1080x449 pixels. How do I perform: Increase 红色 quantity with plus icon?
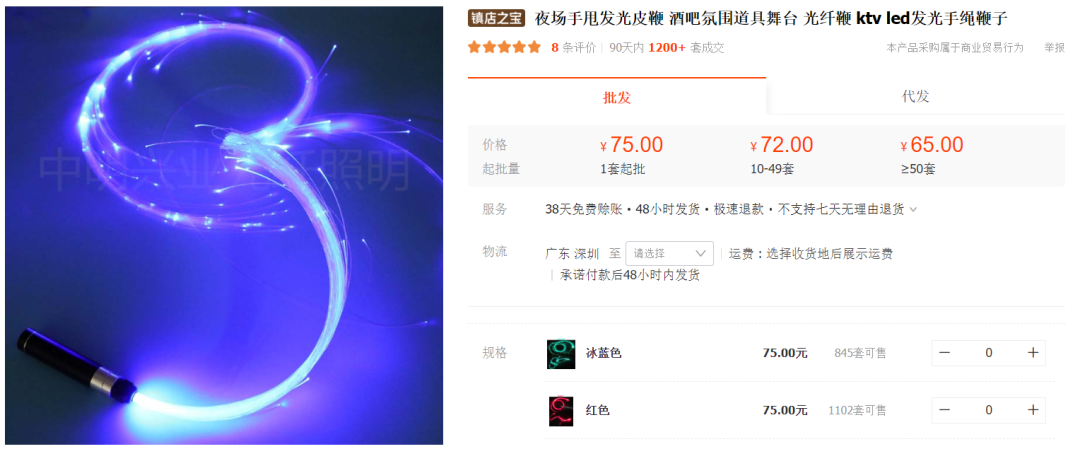(x=1032, y=410)
